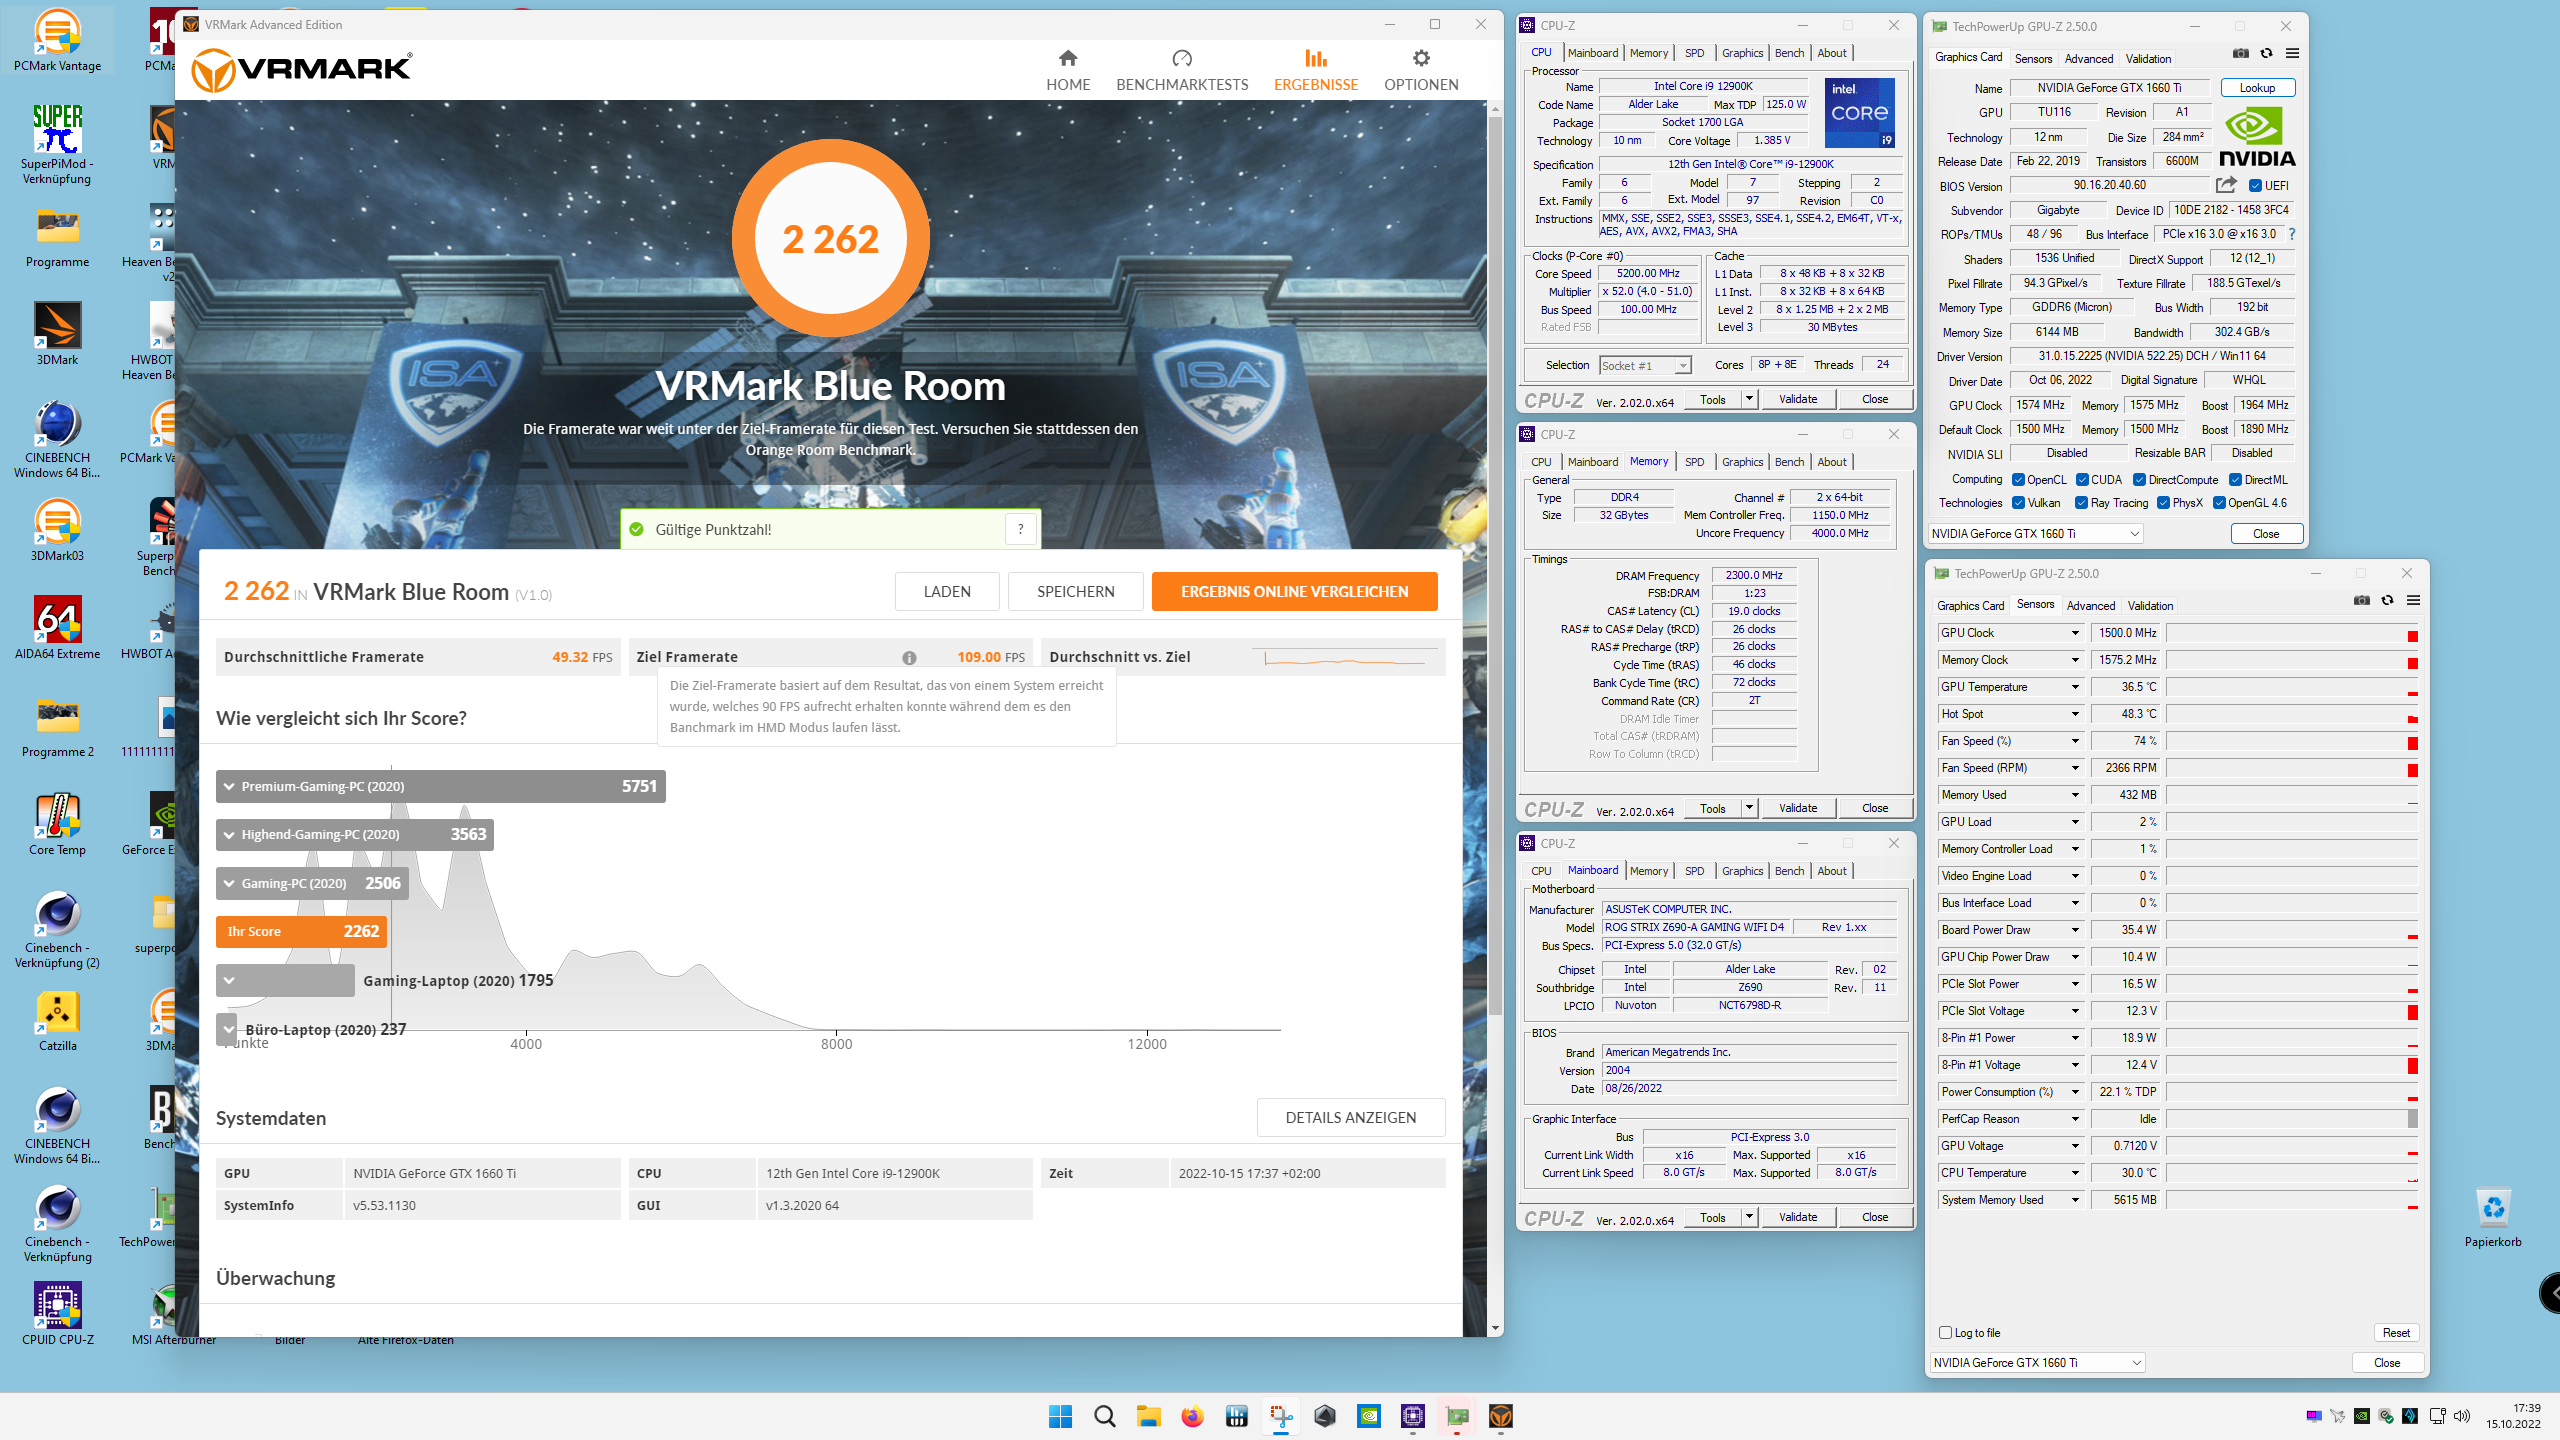Image resolution: width=2560 pixels, height=1440 pixels.
Task: Click Durchschnitt vs. Ziel mini chart
Action: point(1344,658)
